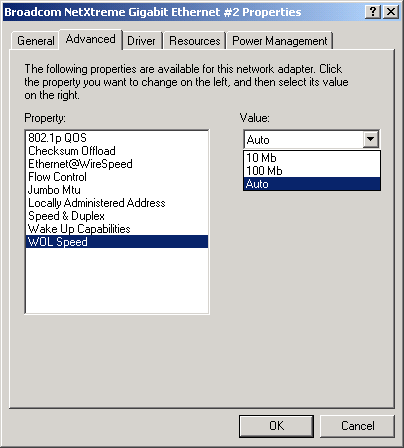Select the Resources tab
The height and width of the screenshot is (448, 404).
[195, 41]
